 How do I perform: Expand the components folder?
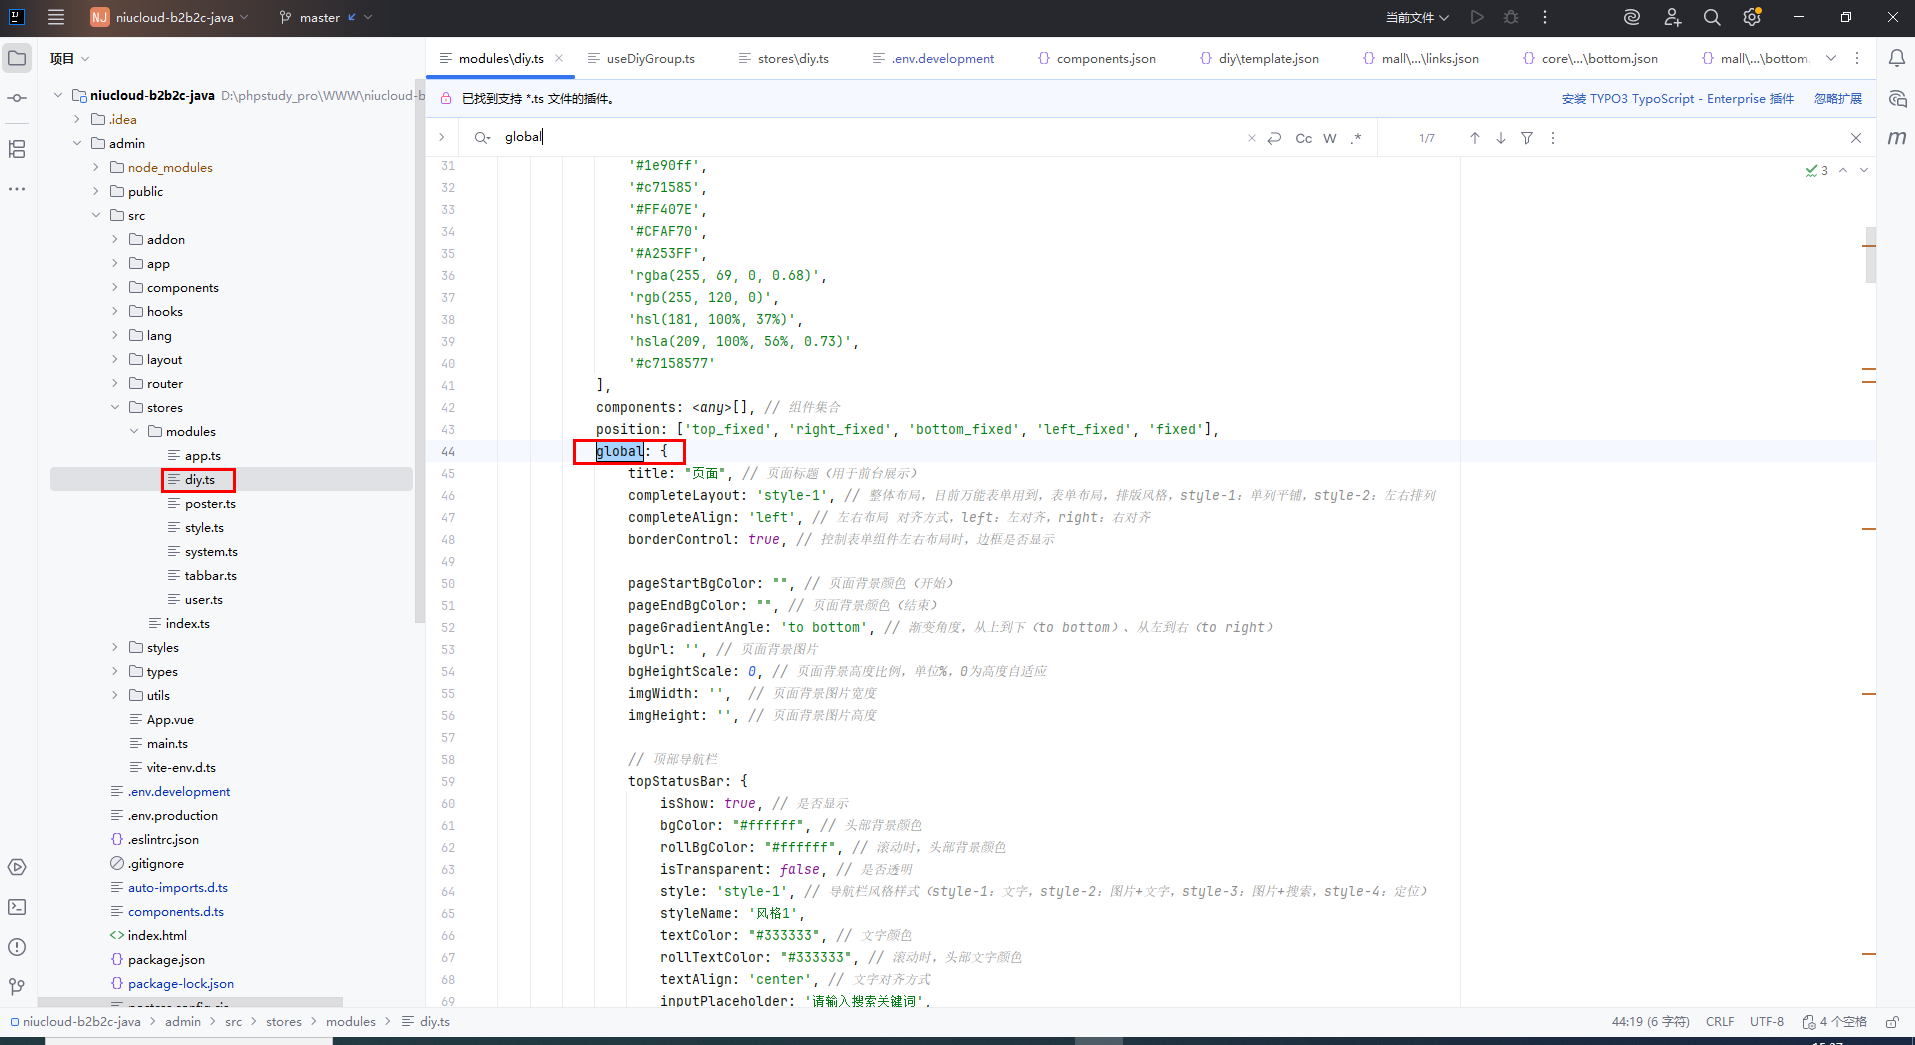(115, 288)
